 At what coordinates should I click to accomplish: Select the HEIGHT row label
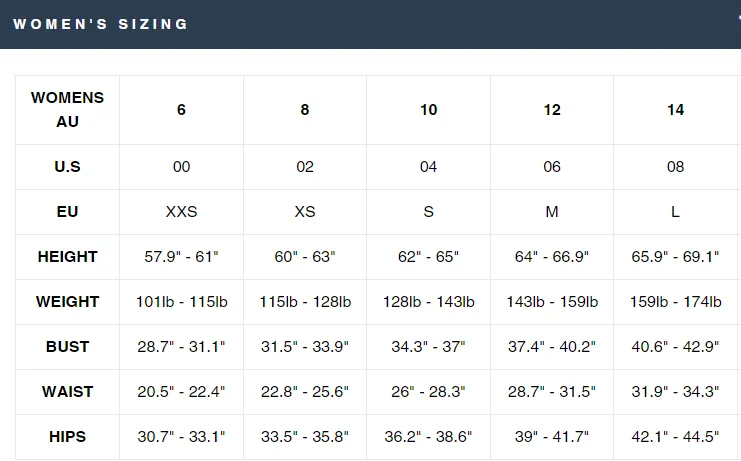click(x=68, y=256)
